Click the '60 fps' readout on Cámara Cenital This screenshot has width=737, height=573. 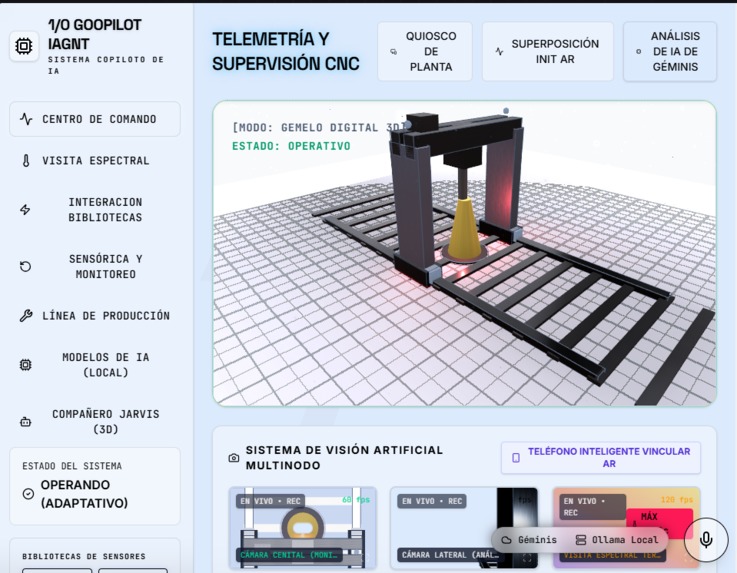point(356,500)
